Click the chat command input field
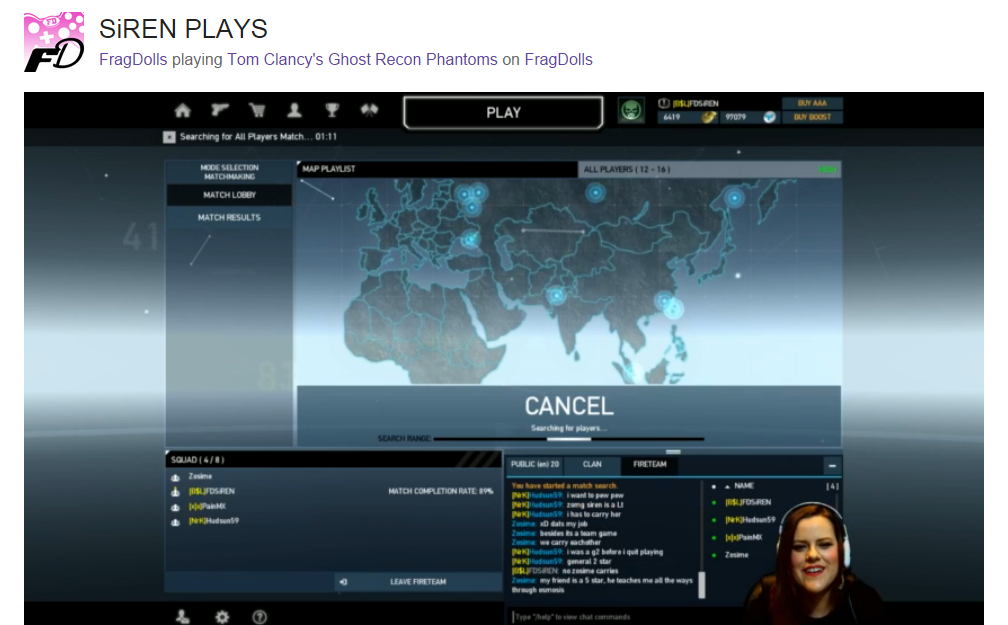1008x625 pixels. (x=625, y=617)
